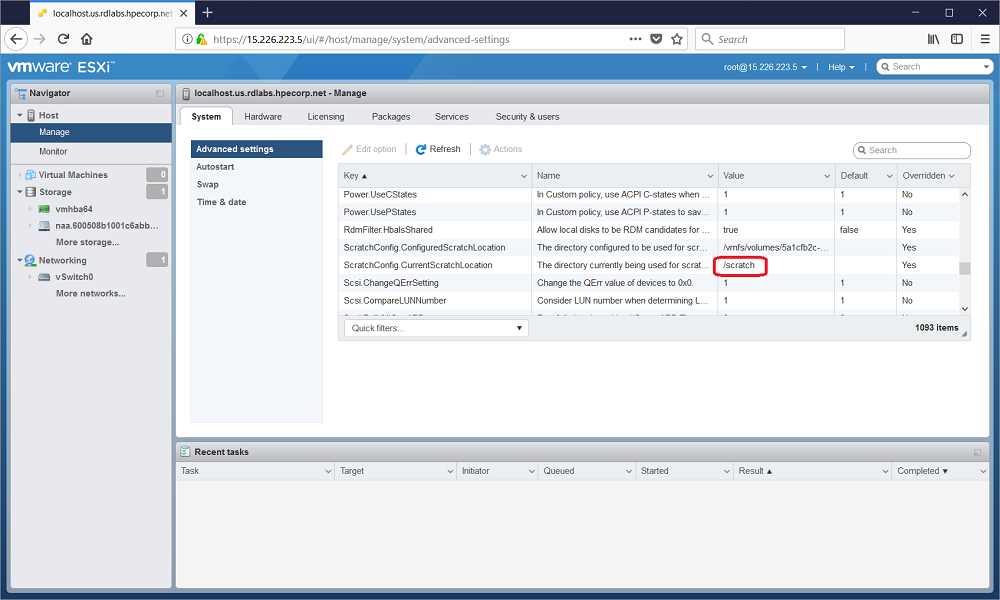Click the Firefox reload page icon
This screenshot has width=1000, height=600.
coord(63,39)
